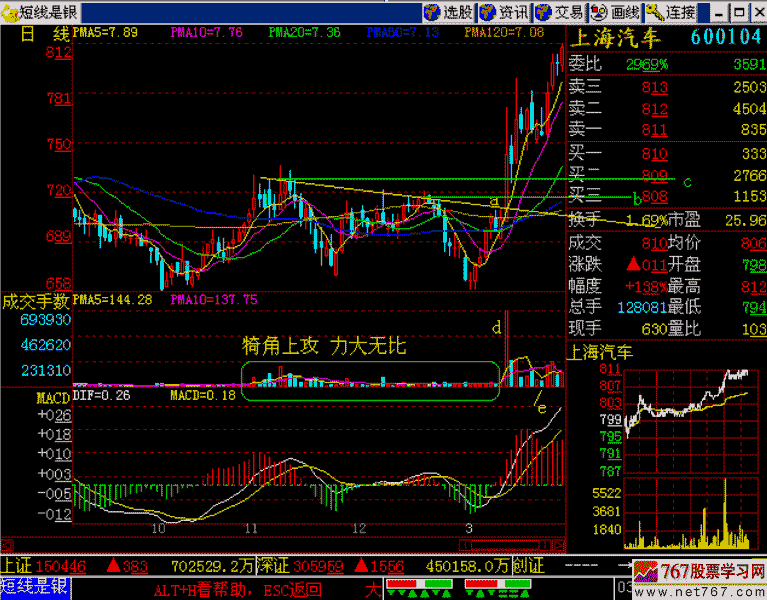Click the 767股票学习网 logo

click(698, 578)
